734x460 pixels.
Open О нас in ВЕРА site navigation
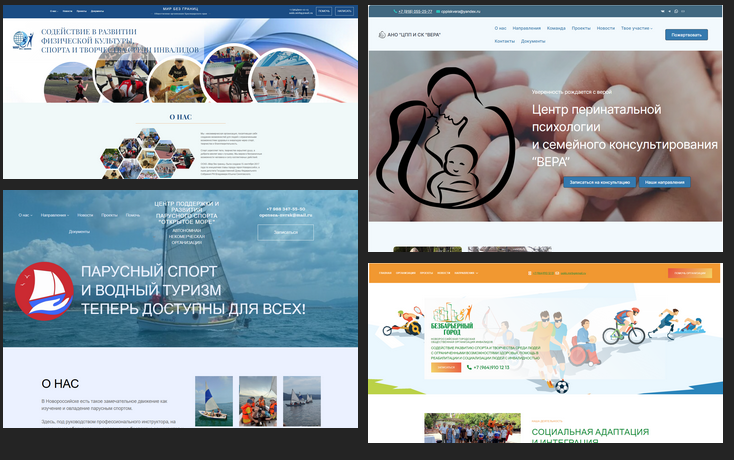point(500,29)
